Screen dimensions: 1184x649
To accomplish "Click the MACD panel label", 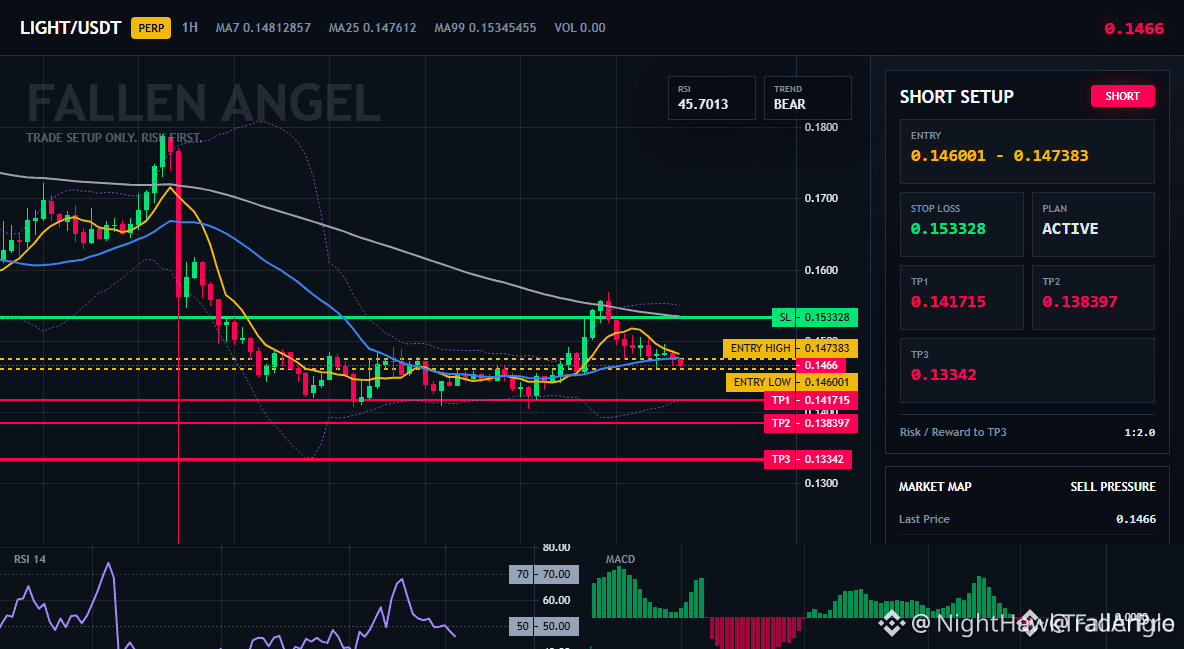I will click(x=620, y=559).
